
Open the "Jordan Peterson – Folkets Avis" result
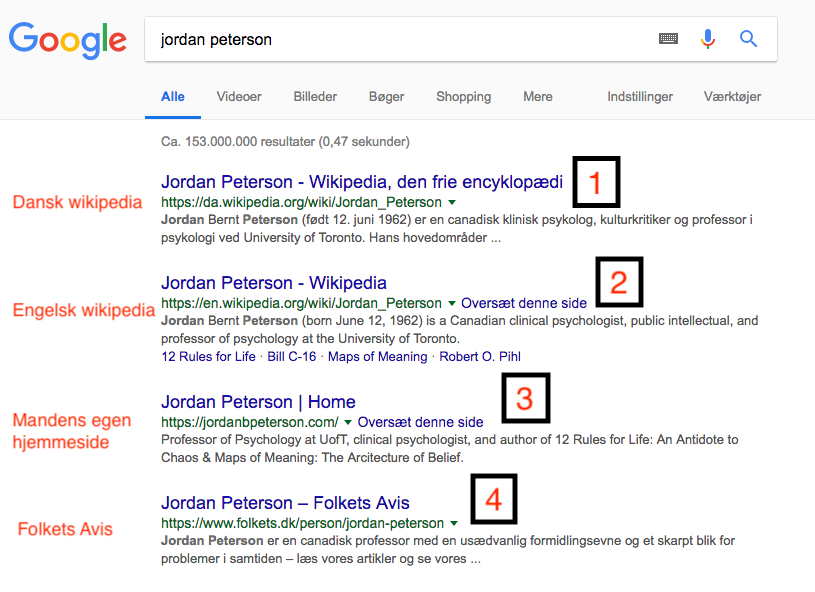(285, 503)
